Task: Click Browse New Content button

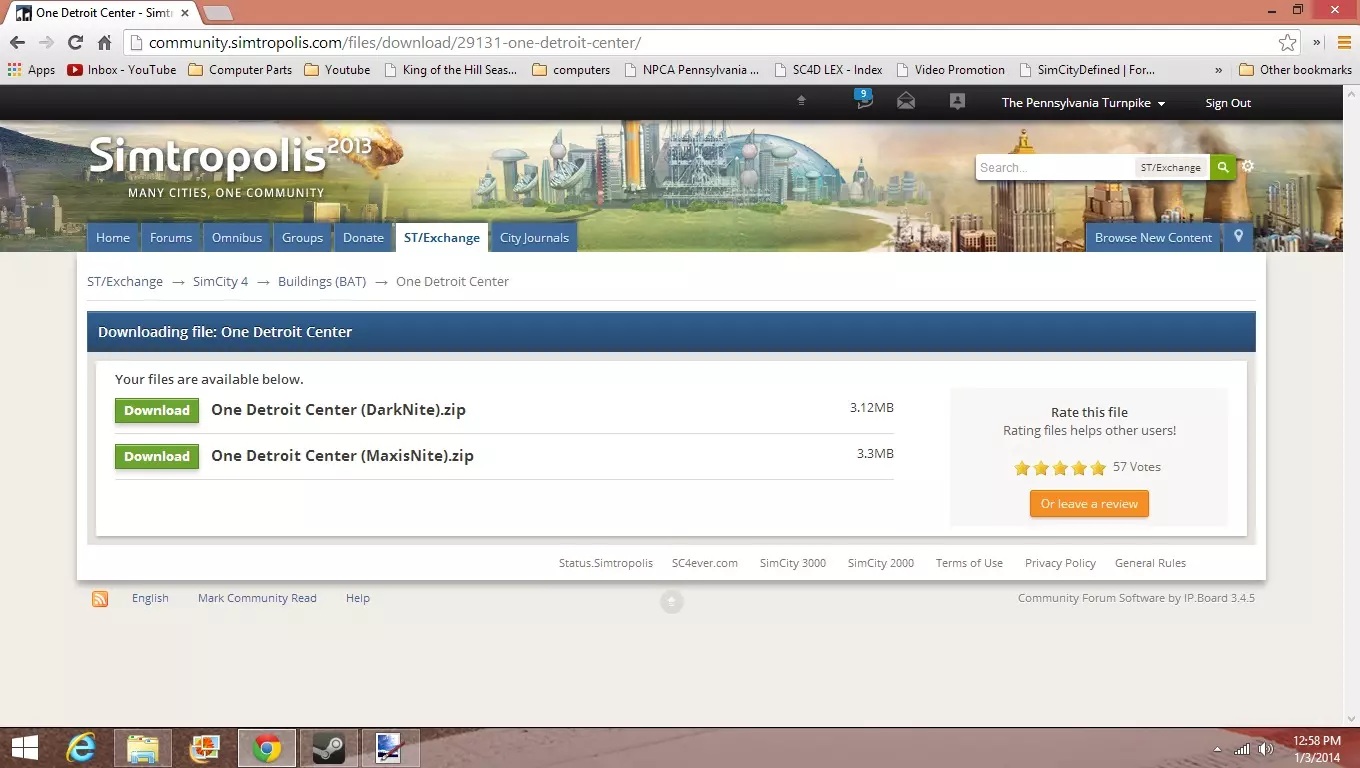Action: point(1153,237)
